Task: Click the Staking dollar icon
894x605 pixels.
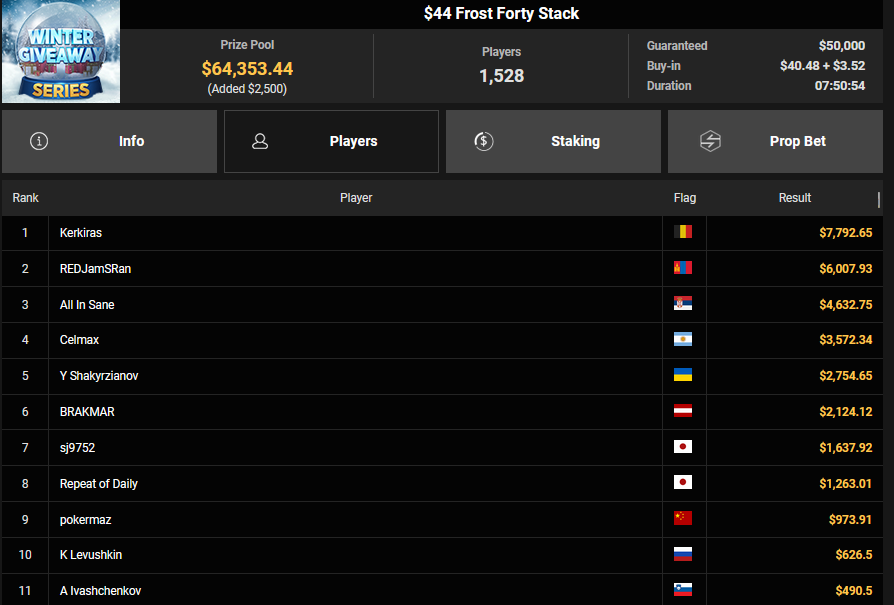Action: point(483,141)
